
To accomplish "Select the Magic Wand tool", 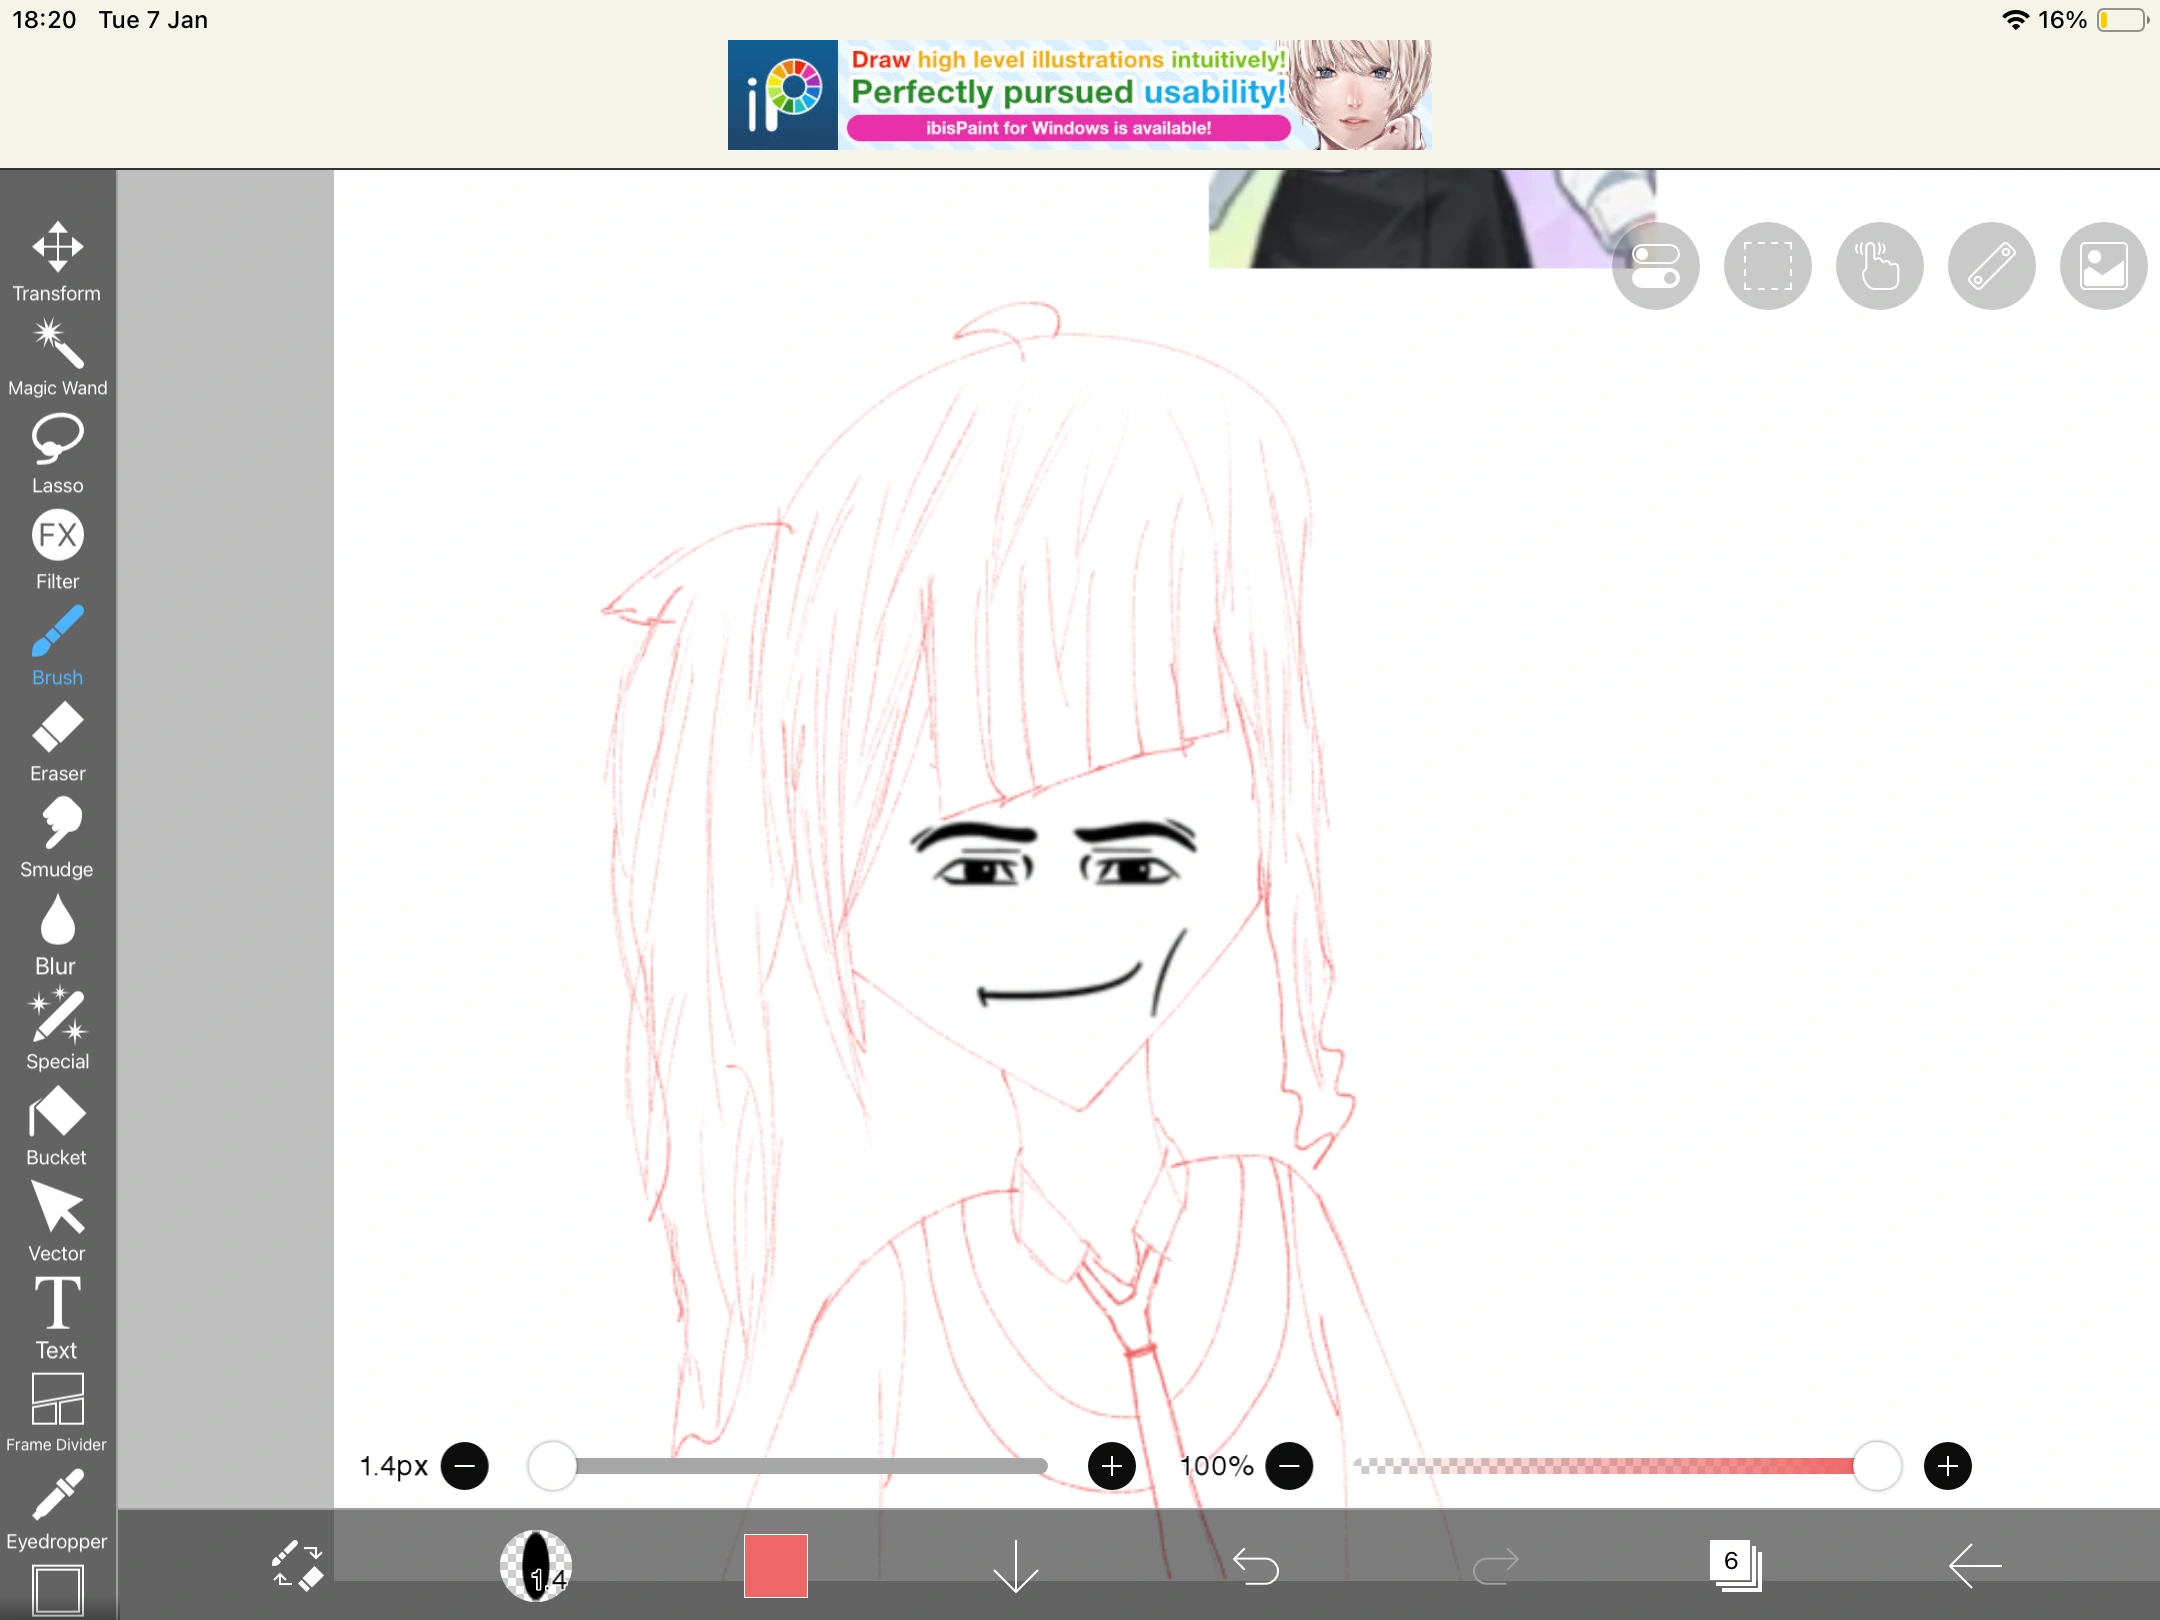I will [x=57, y=357].
